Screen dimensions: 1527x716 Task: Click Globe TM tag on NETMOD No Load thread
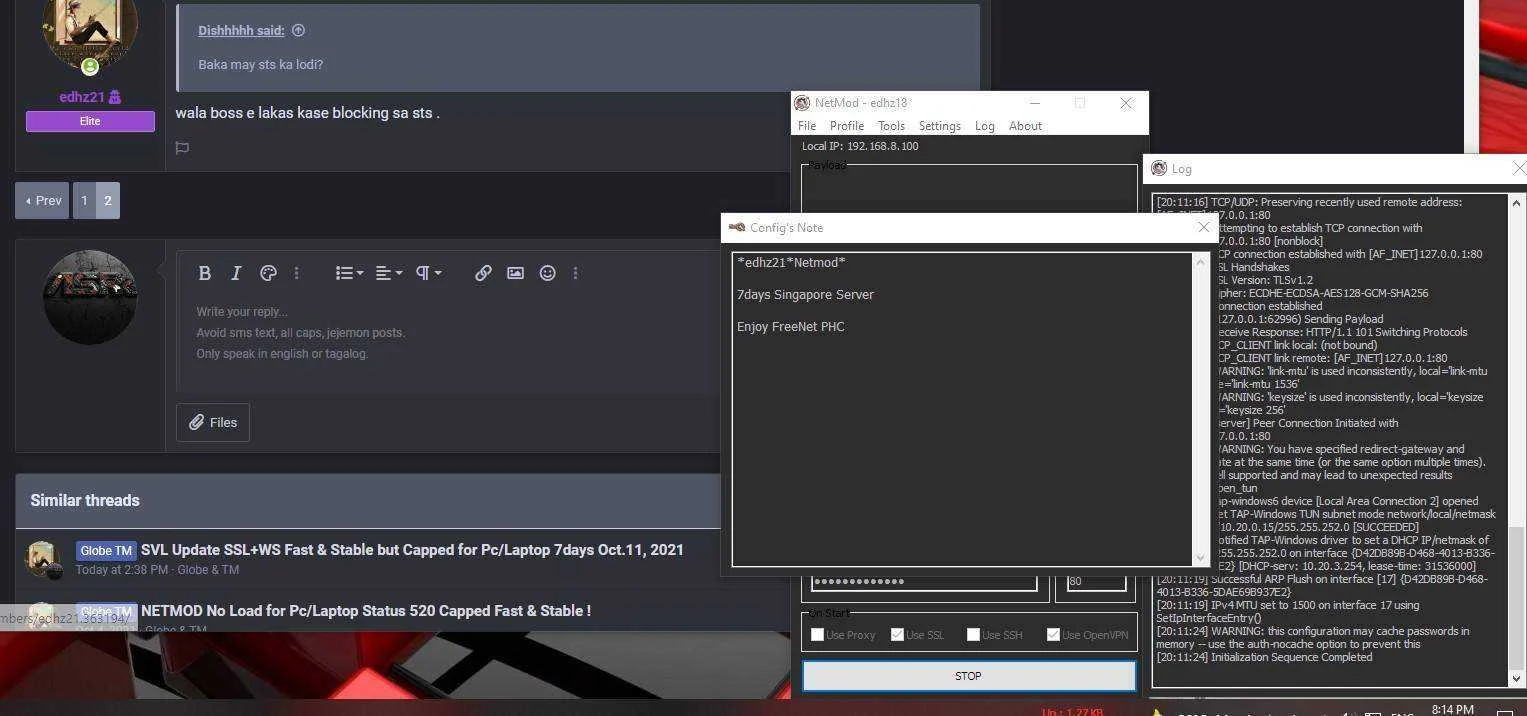point(106,610)
